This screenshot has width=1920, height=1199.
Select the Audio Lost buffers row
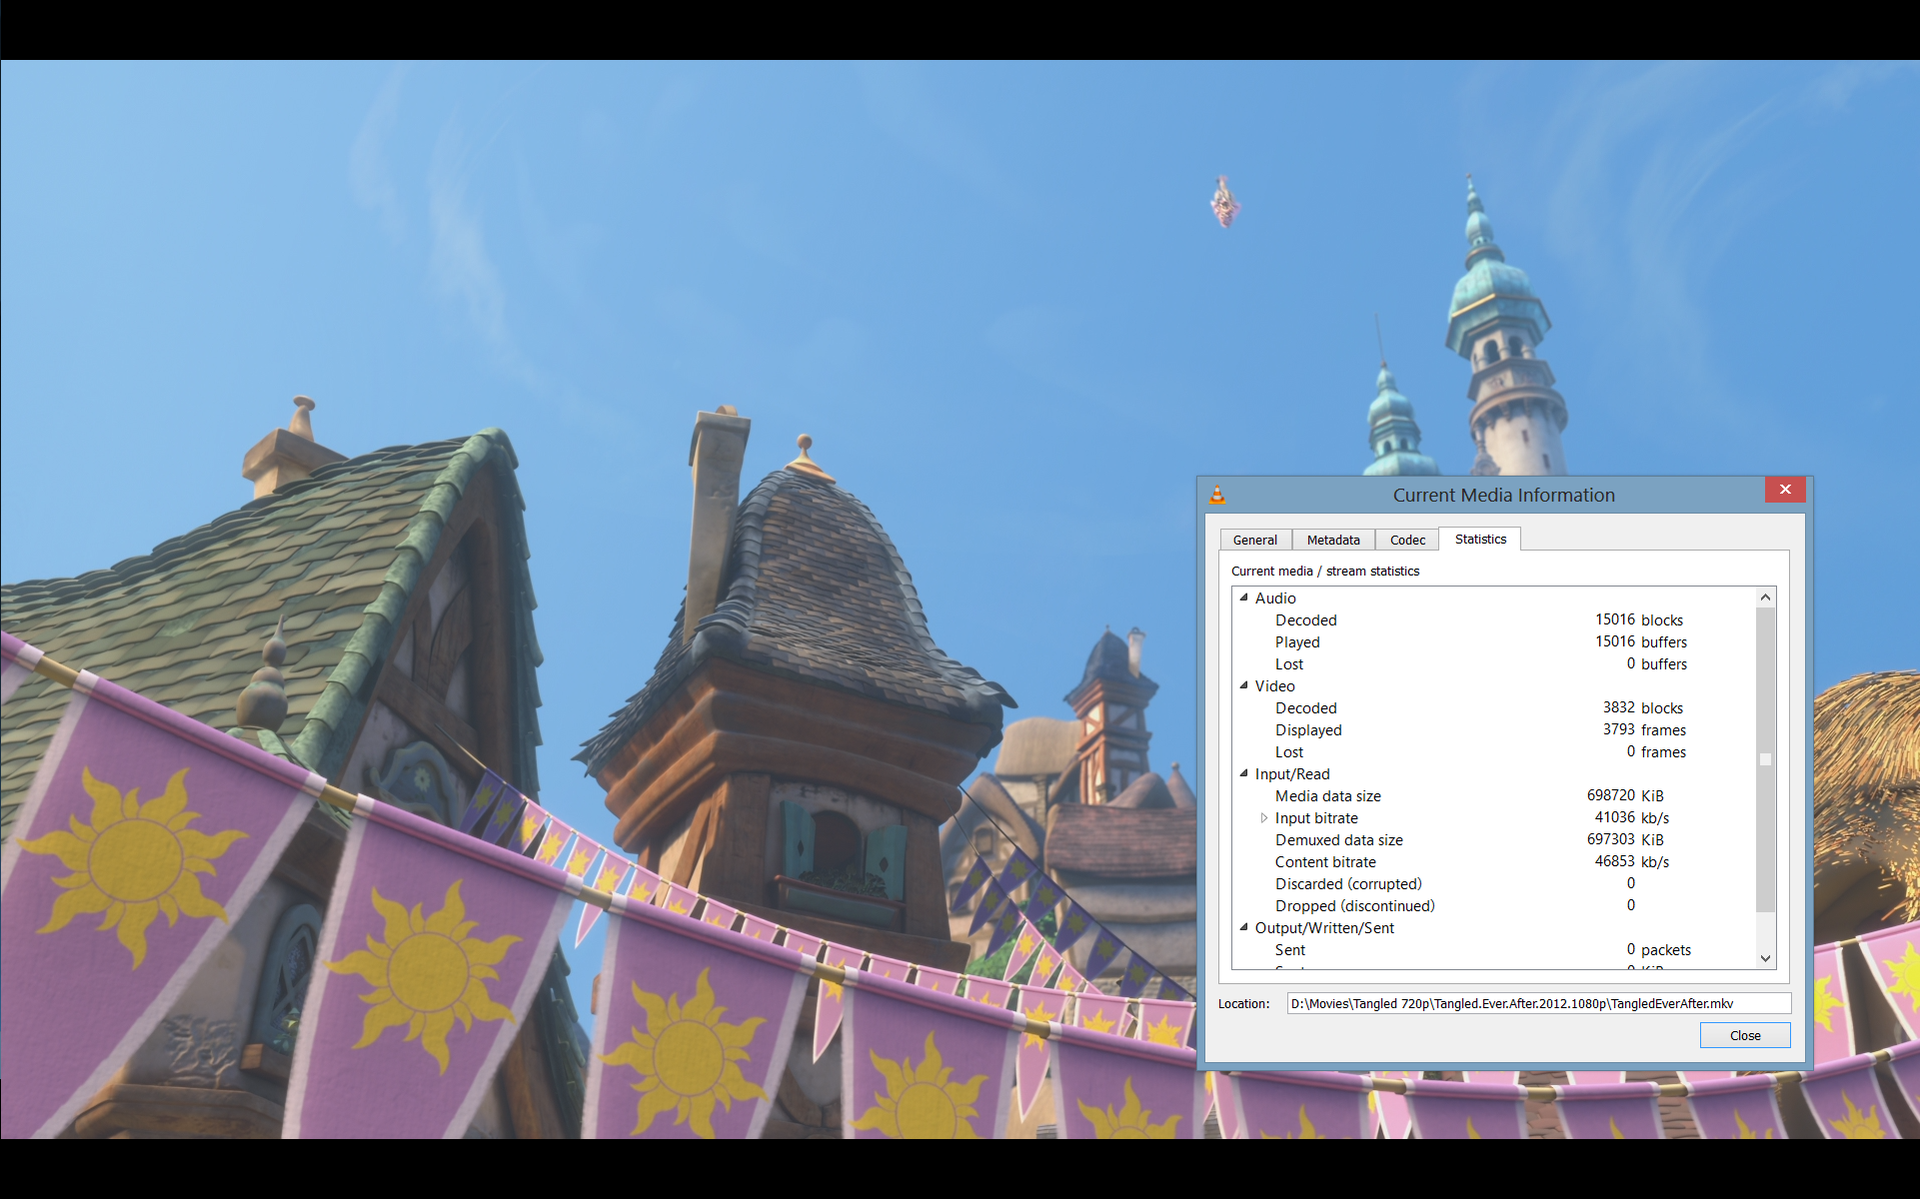tap(1494, 664)
